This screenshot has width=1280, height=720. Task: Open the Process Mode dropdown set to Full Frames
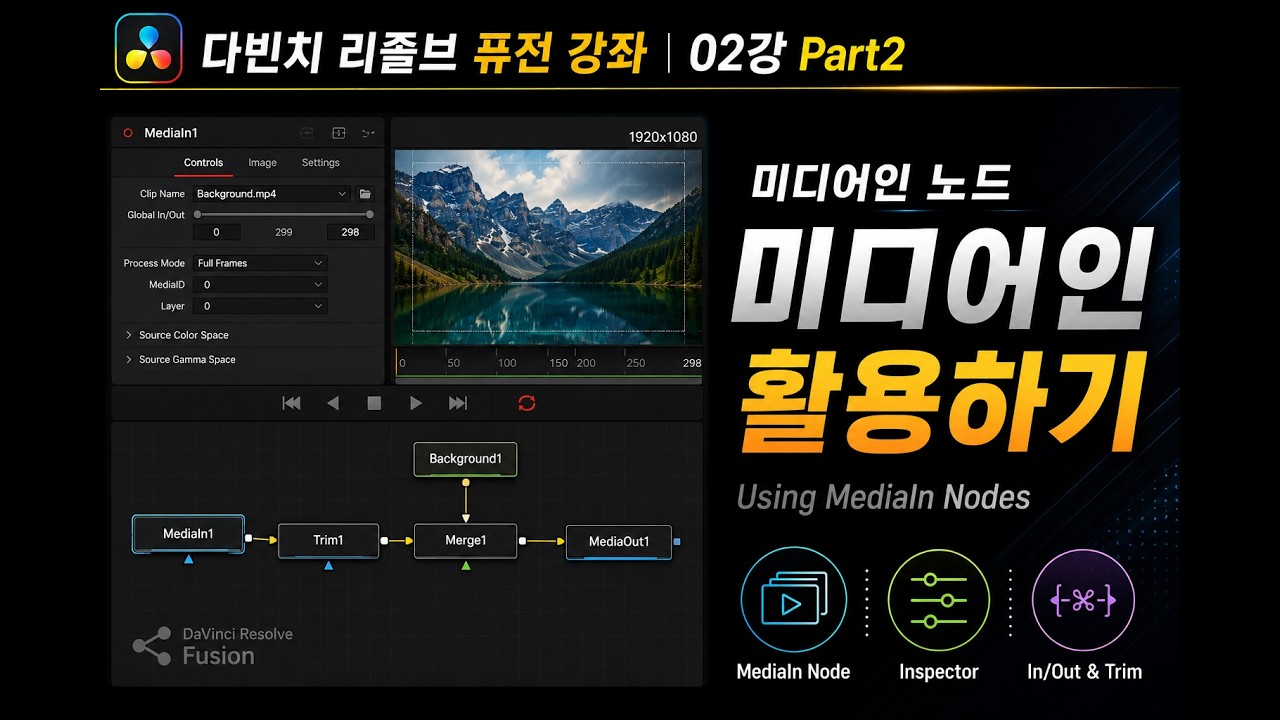tap(260, 263)
